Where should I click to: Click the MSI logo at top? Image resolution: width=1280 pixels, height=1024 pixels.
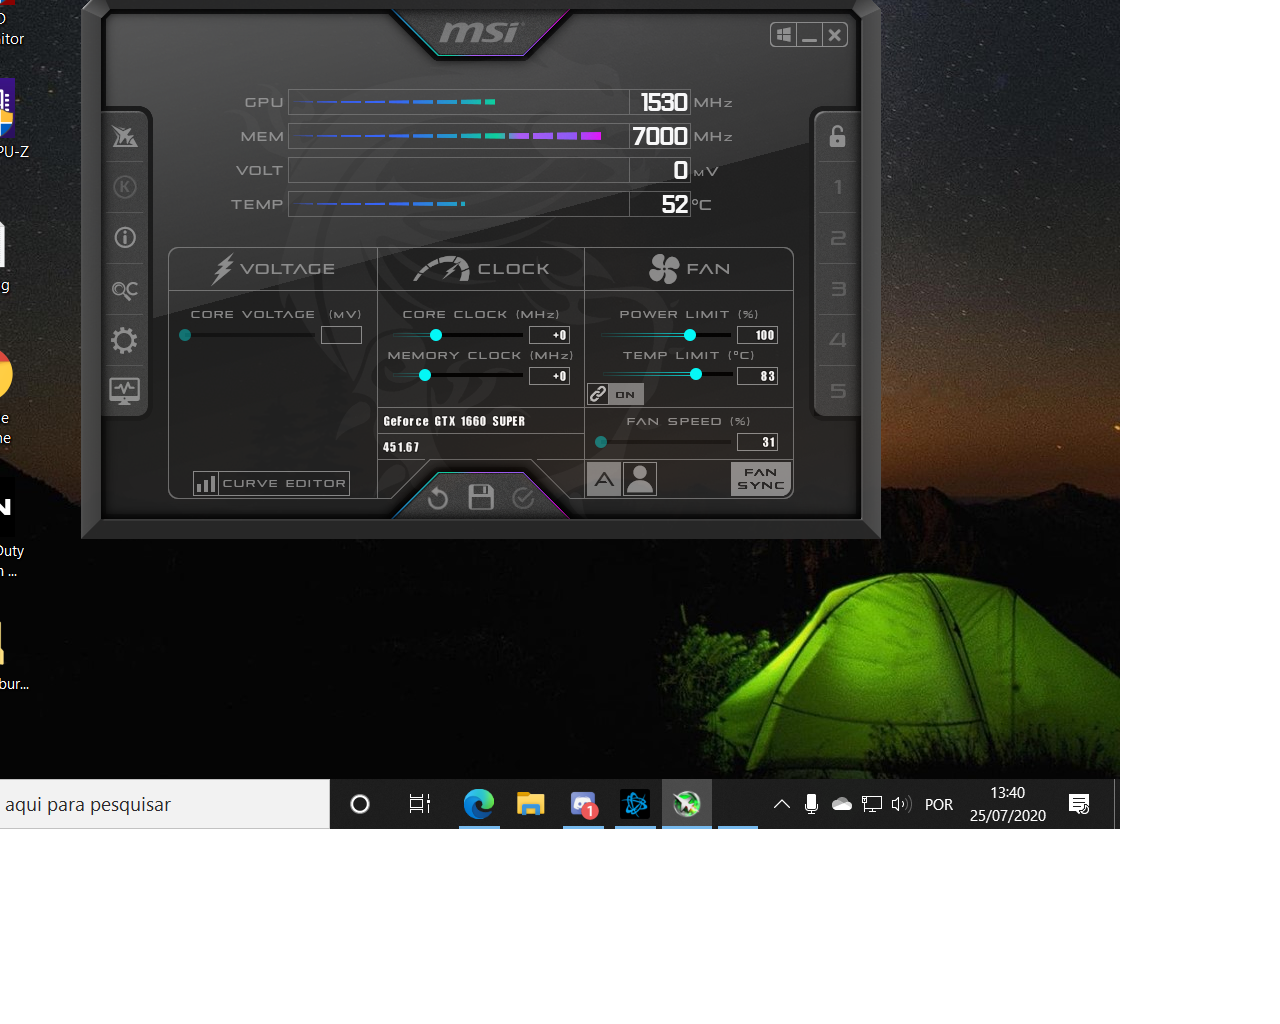click(x=480, y=32)
